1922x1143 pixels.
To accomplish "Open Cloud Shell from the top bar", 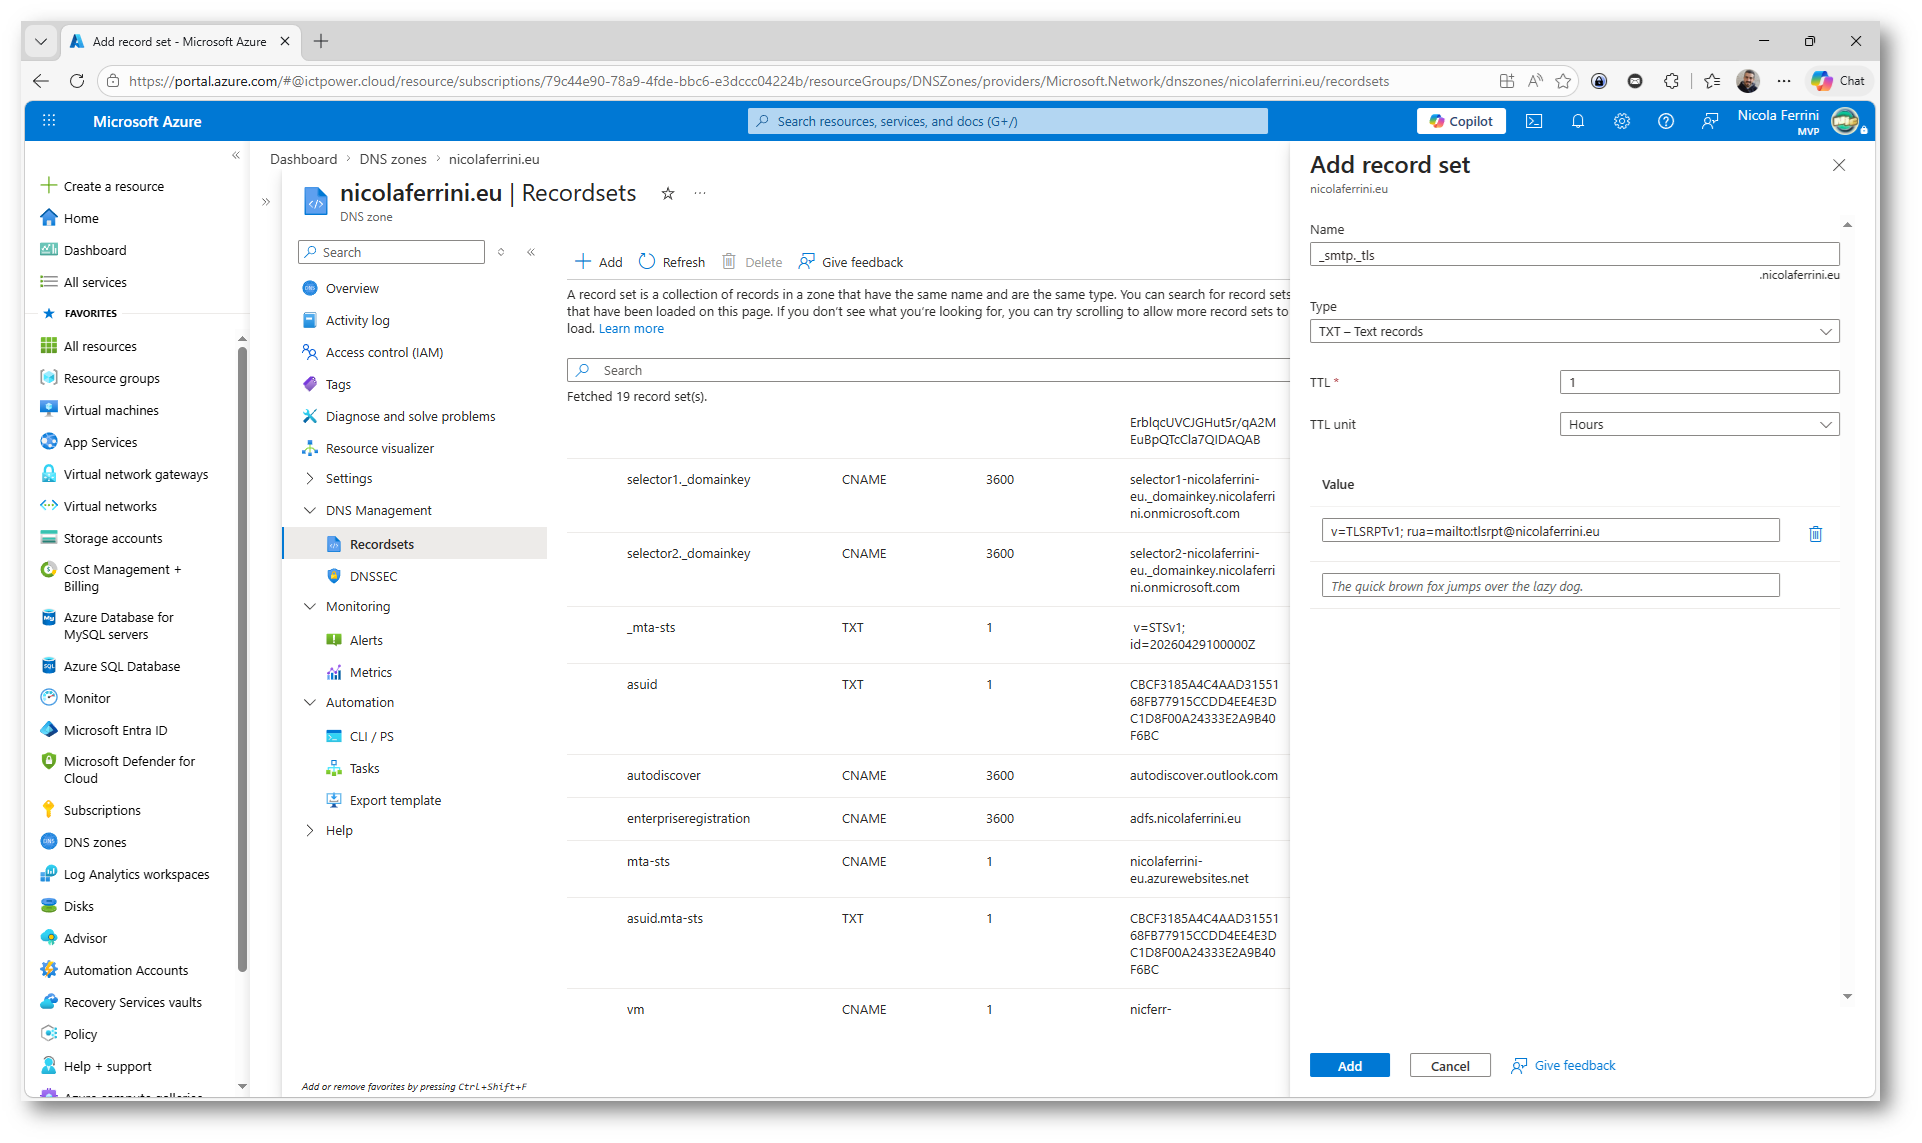I will coord(1533,121).
